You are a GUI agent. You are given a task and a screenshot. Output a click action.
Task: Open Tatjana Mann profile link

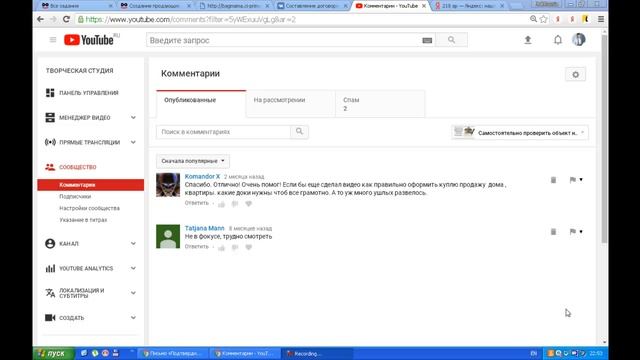click(x=204, y=228)
